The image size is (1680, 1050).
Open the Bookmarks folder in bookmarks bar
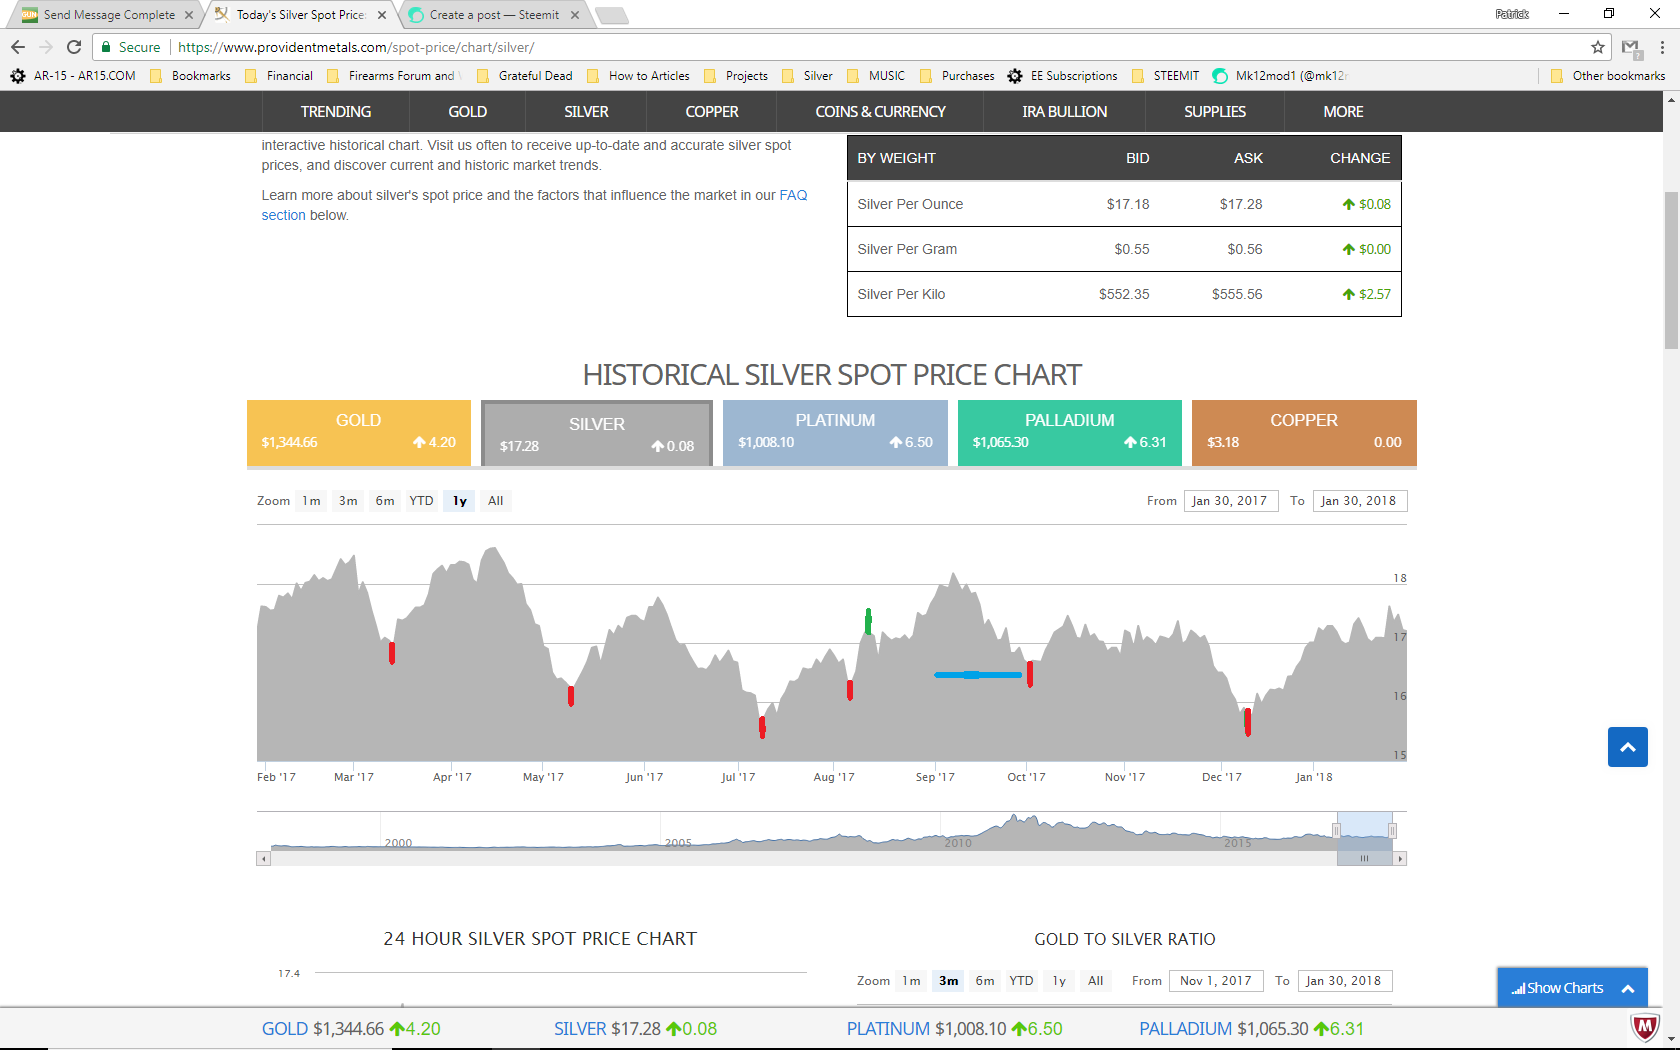190,76
